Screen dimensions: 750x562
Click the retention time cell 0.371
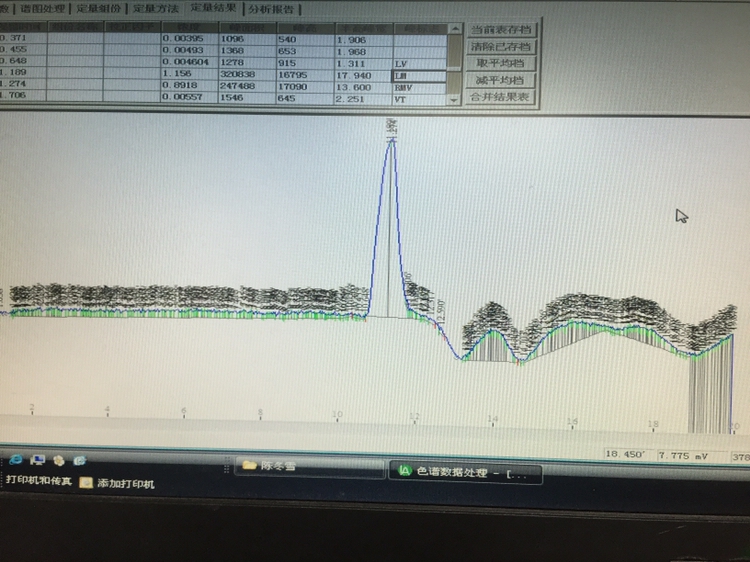coord(22,37)
